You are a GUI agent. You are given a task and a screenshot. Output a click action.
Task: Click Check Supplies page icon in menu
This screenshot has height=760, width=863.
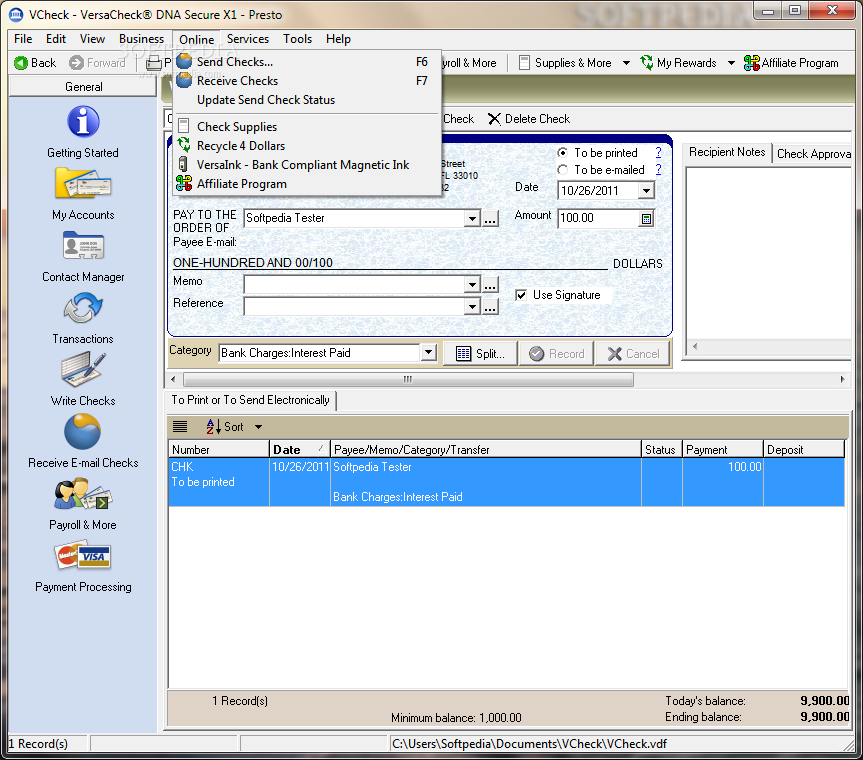184,127
